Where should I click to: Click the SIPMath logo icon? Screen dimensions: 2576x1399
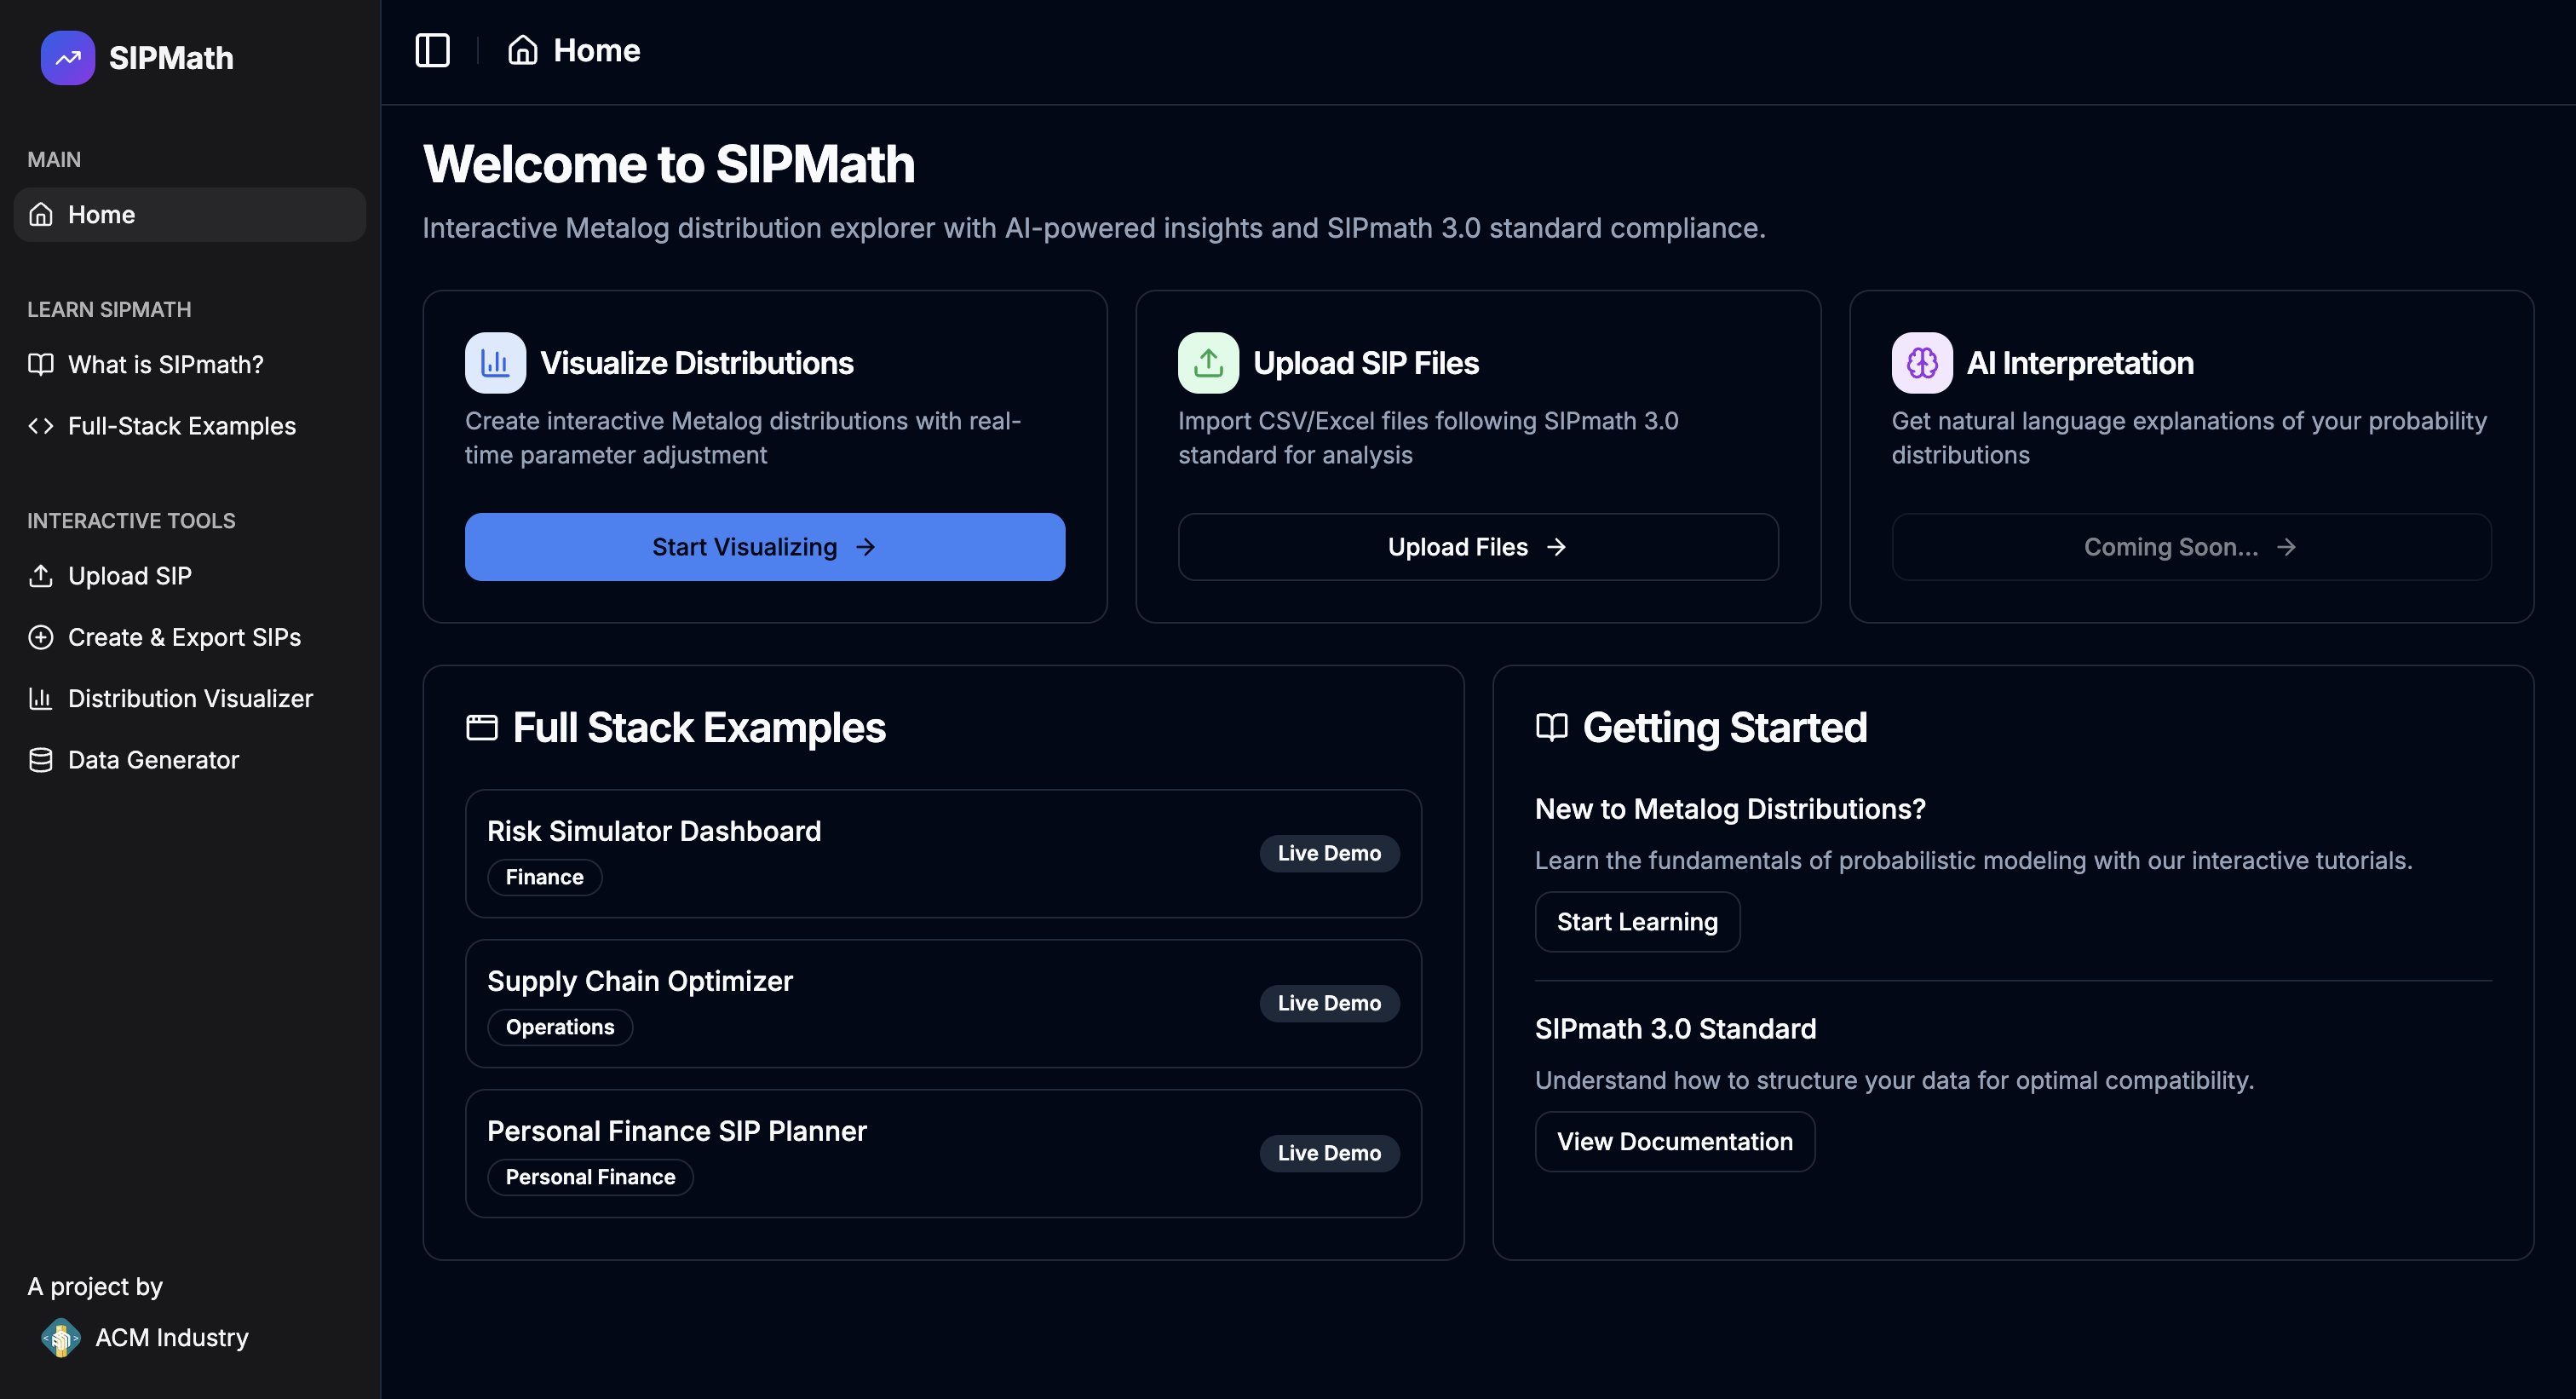pos(67,58)
